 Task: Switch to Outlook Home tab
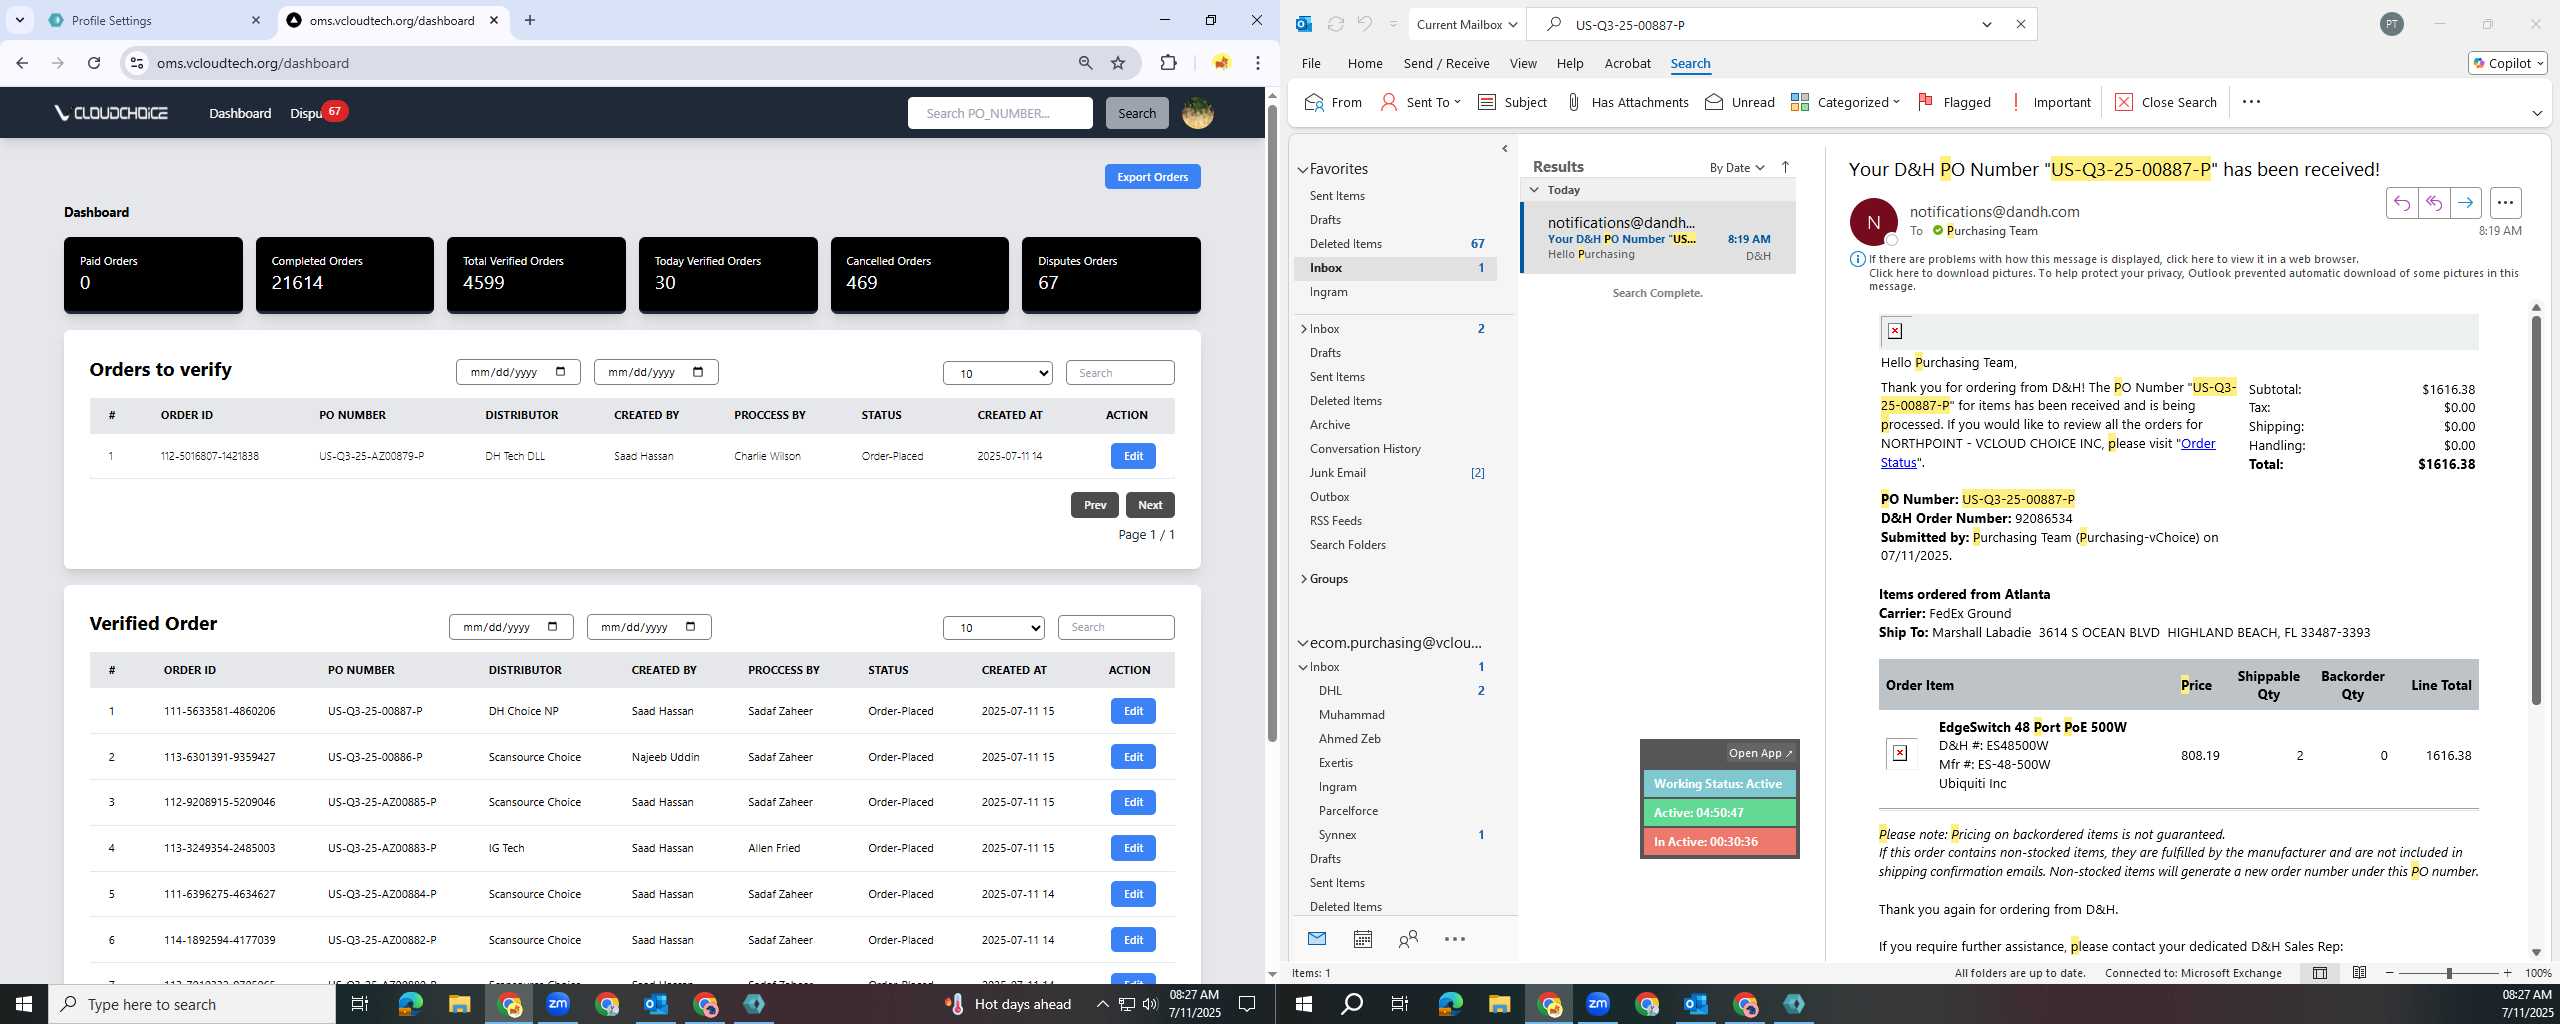[x=1365, y=63]
